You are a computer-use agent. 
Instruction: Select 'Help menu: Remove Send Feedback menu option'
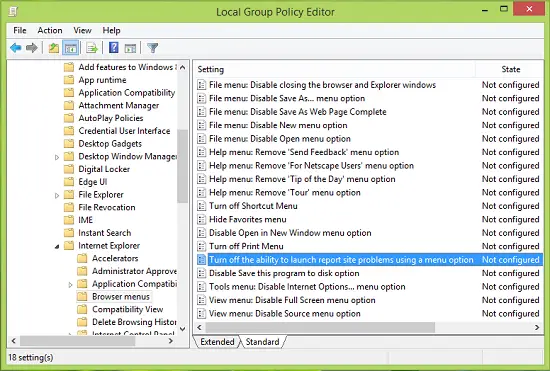coord(304,152)
